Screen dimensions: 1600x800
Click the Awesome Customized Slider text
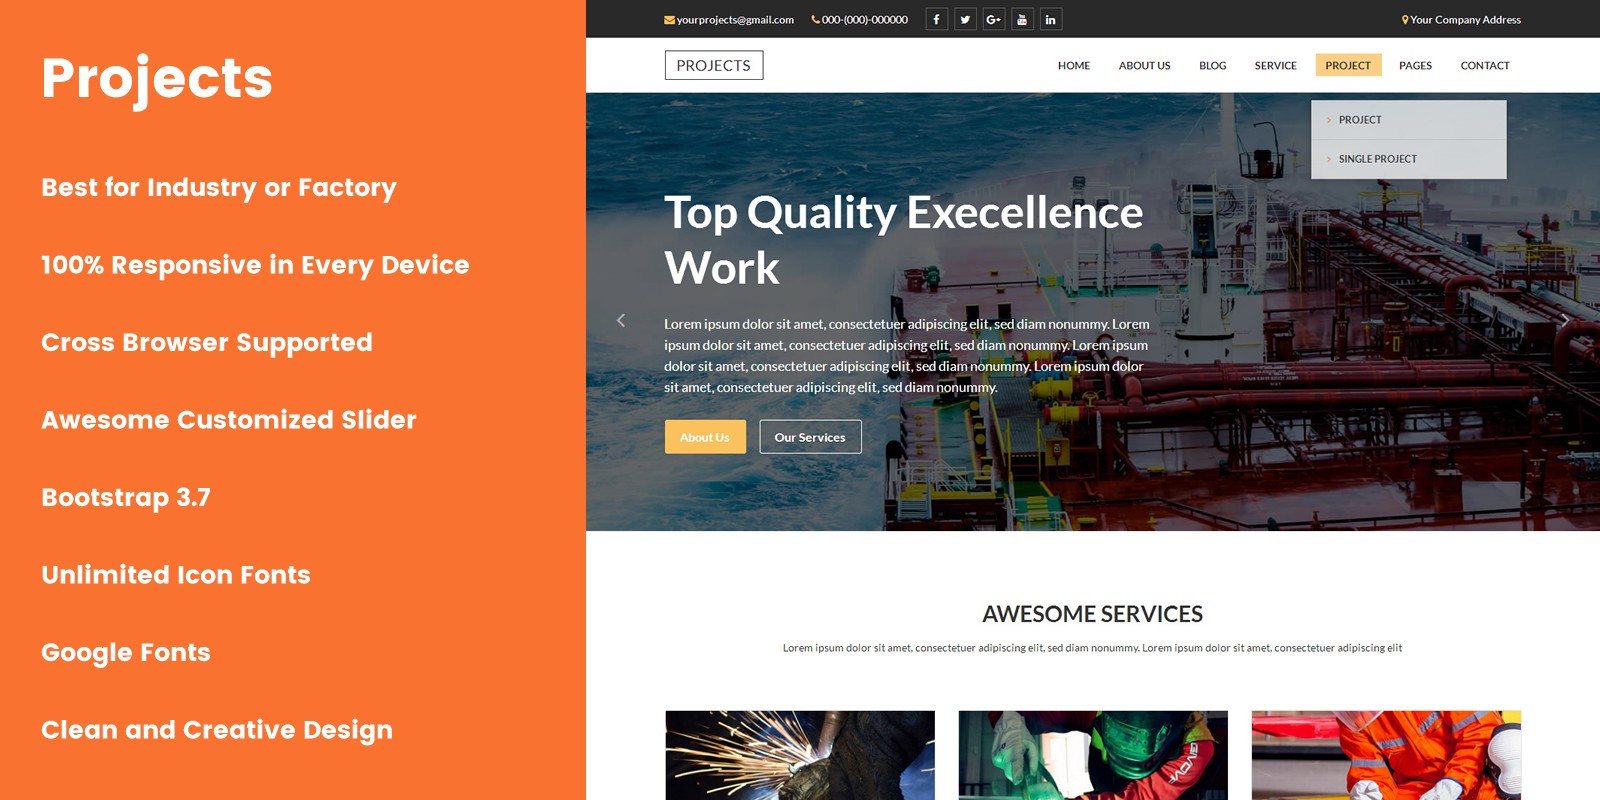(x=229, y=420)
